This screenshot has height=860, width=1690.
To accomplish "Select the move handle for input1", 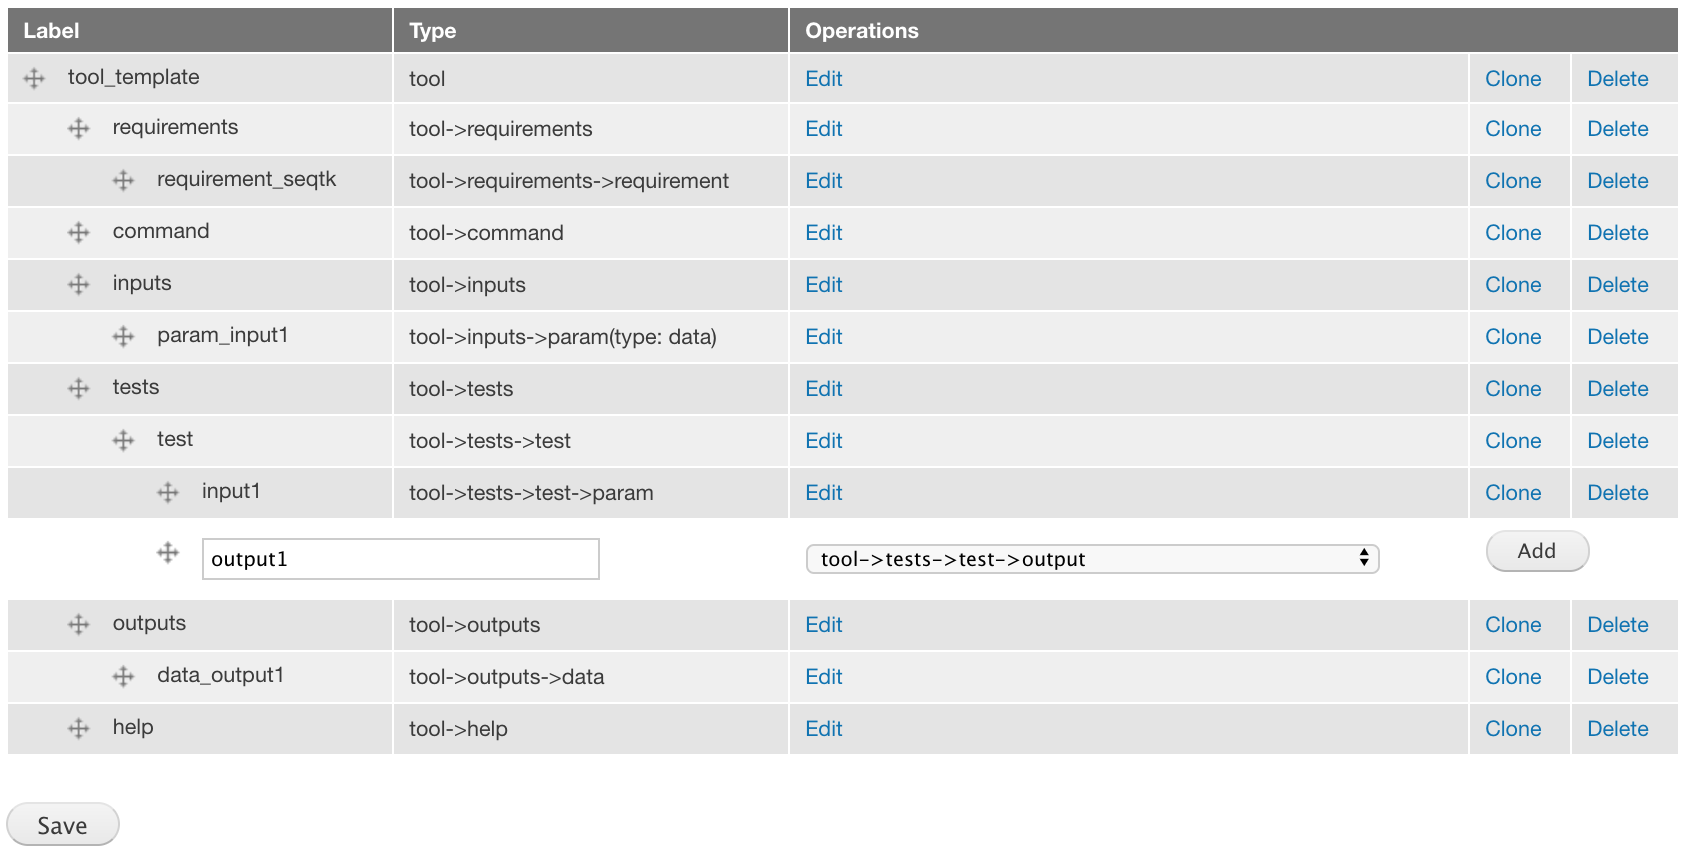I will click(168, 492).
